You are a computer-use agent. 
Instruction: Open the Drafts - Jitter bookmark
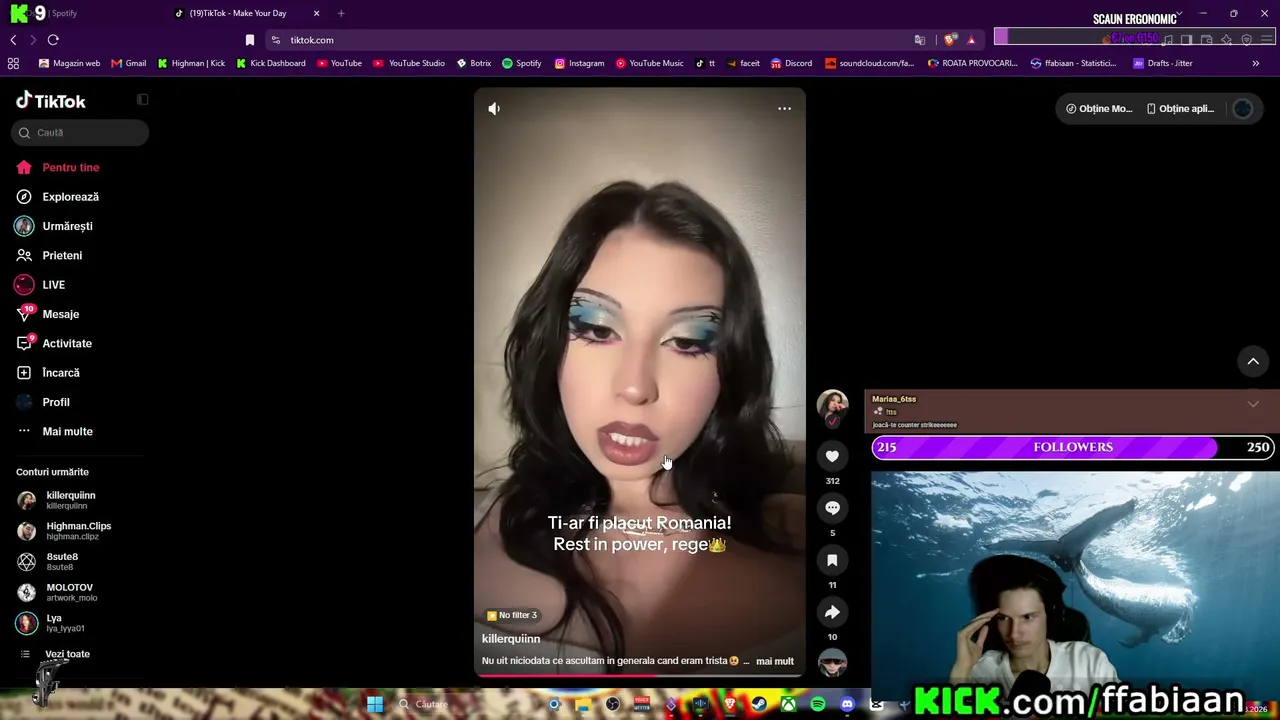click(1163, 63)
